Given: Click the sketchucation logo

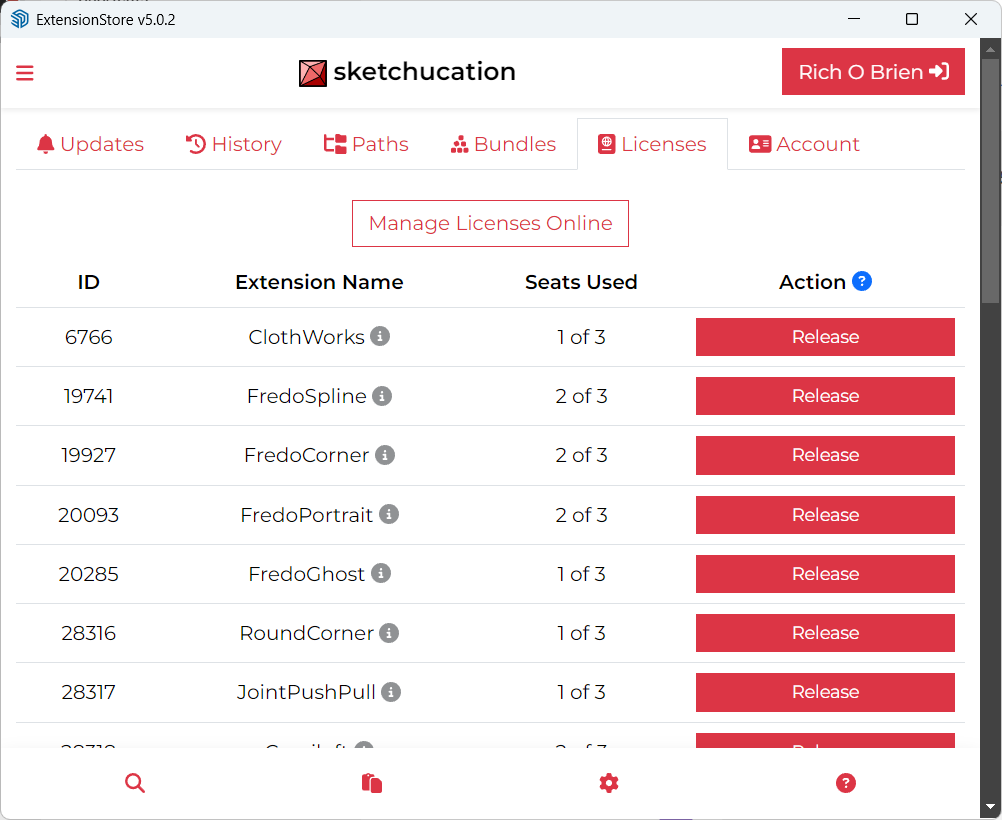Looking at the screenshot, I should point(407,72).
